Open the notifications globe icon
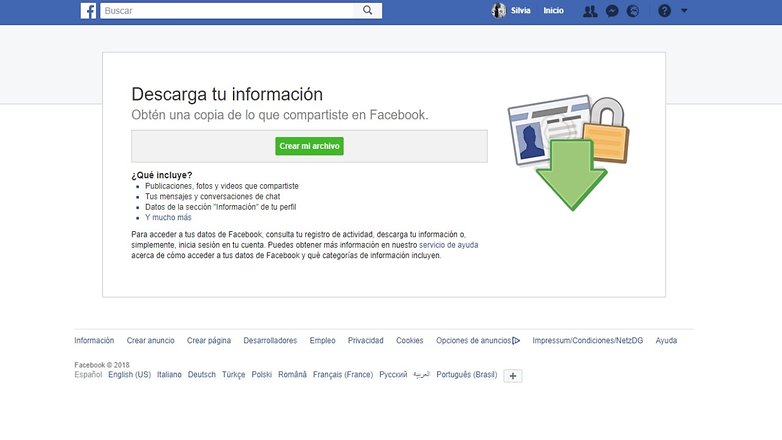 pyautogui.click(x=633, y=11)
